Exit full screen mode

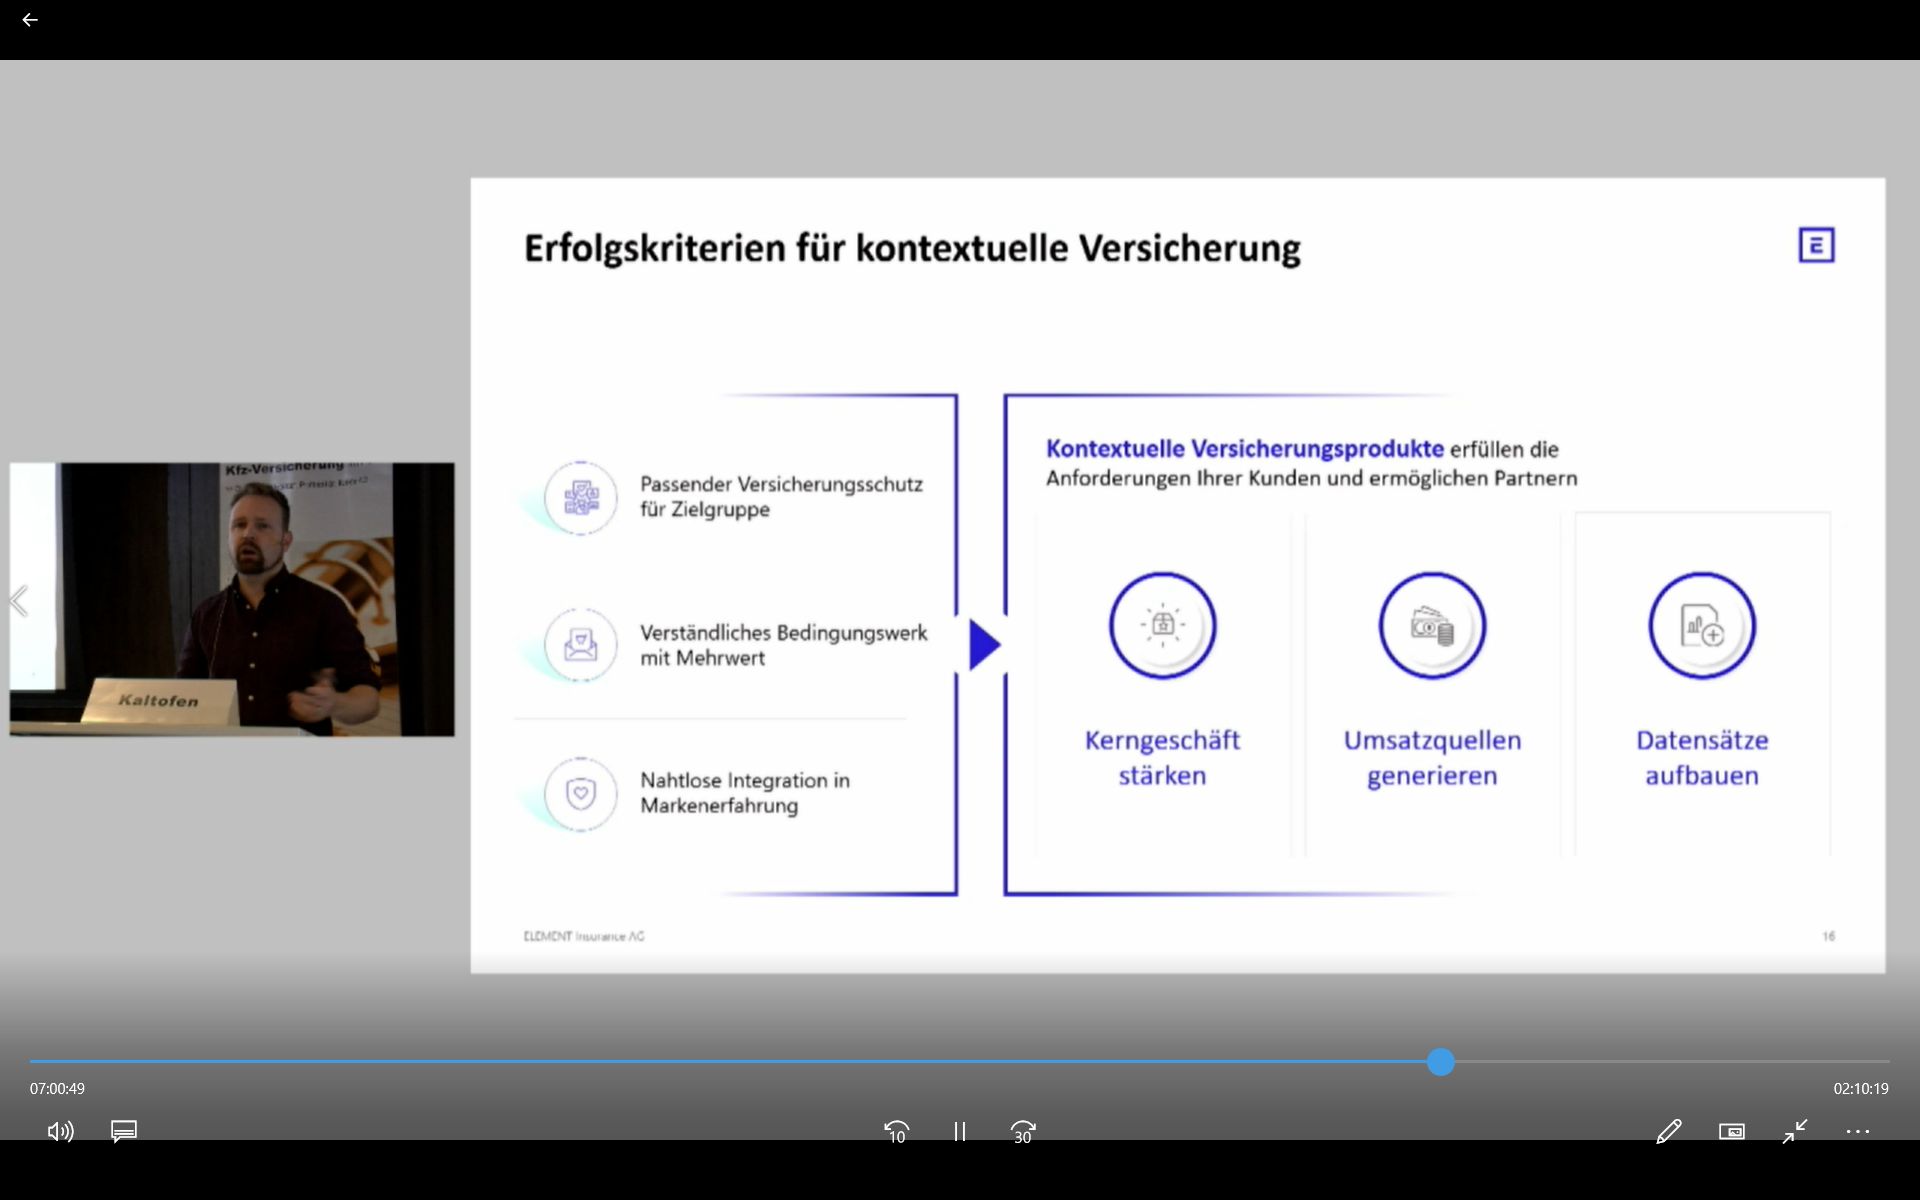(1795, 1131)
